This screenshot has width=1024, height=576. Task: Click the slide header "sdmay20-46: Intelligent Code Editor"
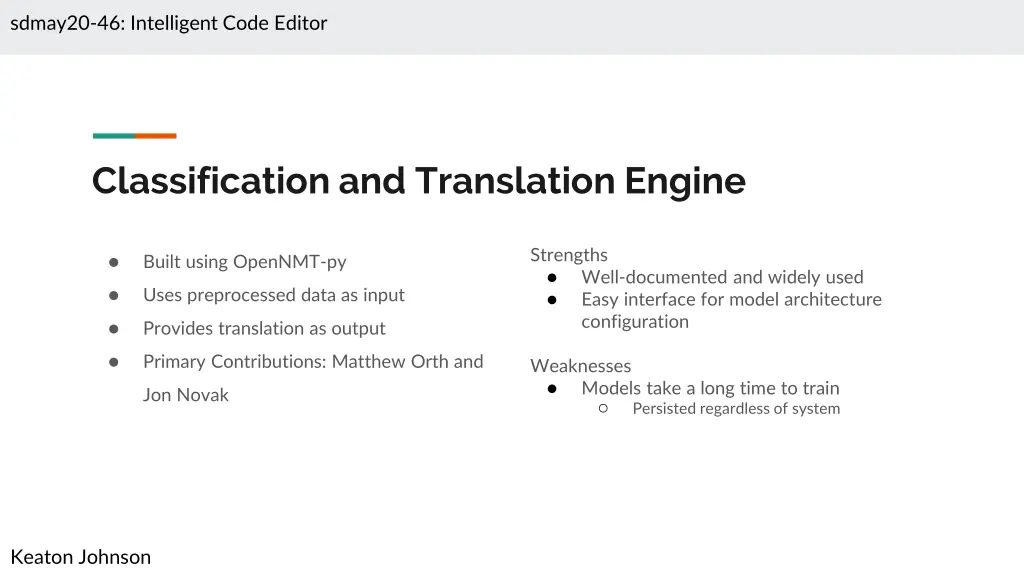click(x=169, y=23)
